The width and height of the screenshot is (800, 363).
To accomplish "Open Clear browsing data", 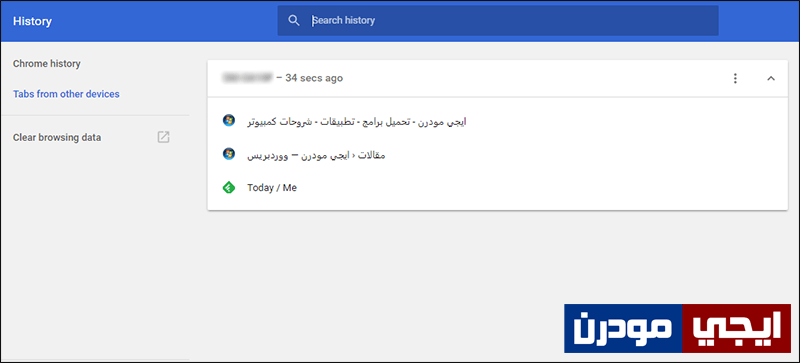I will (57, 137).
